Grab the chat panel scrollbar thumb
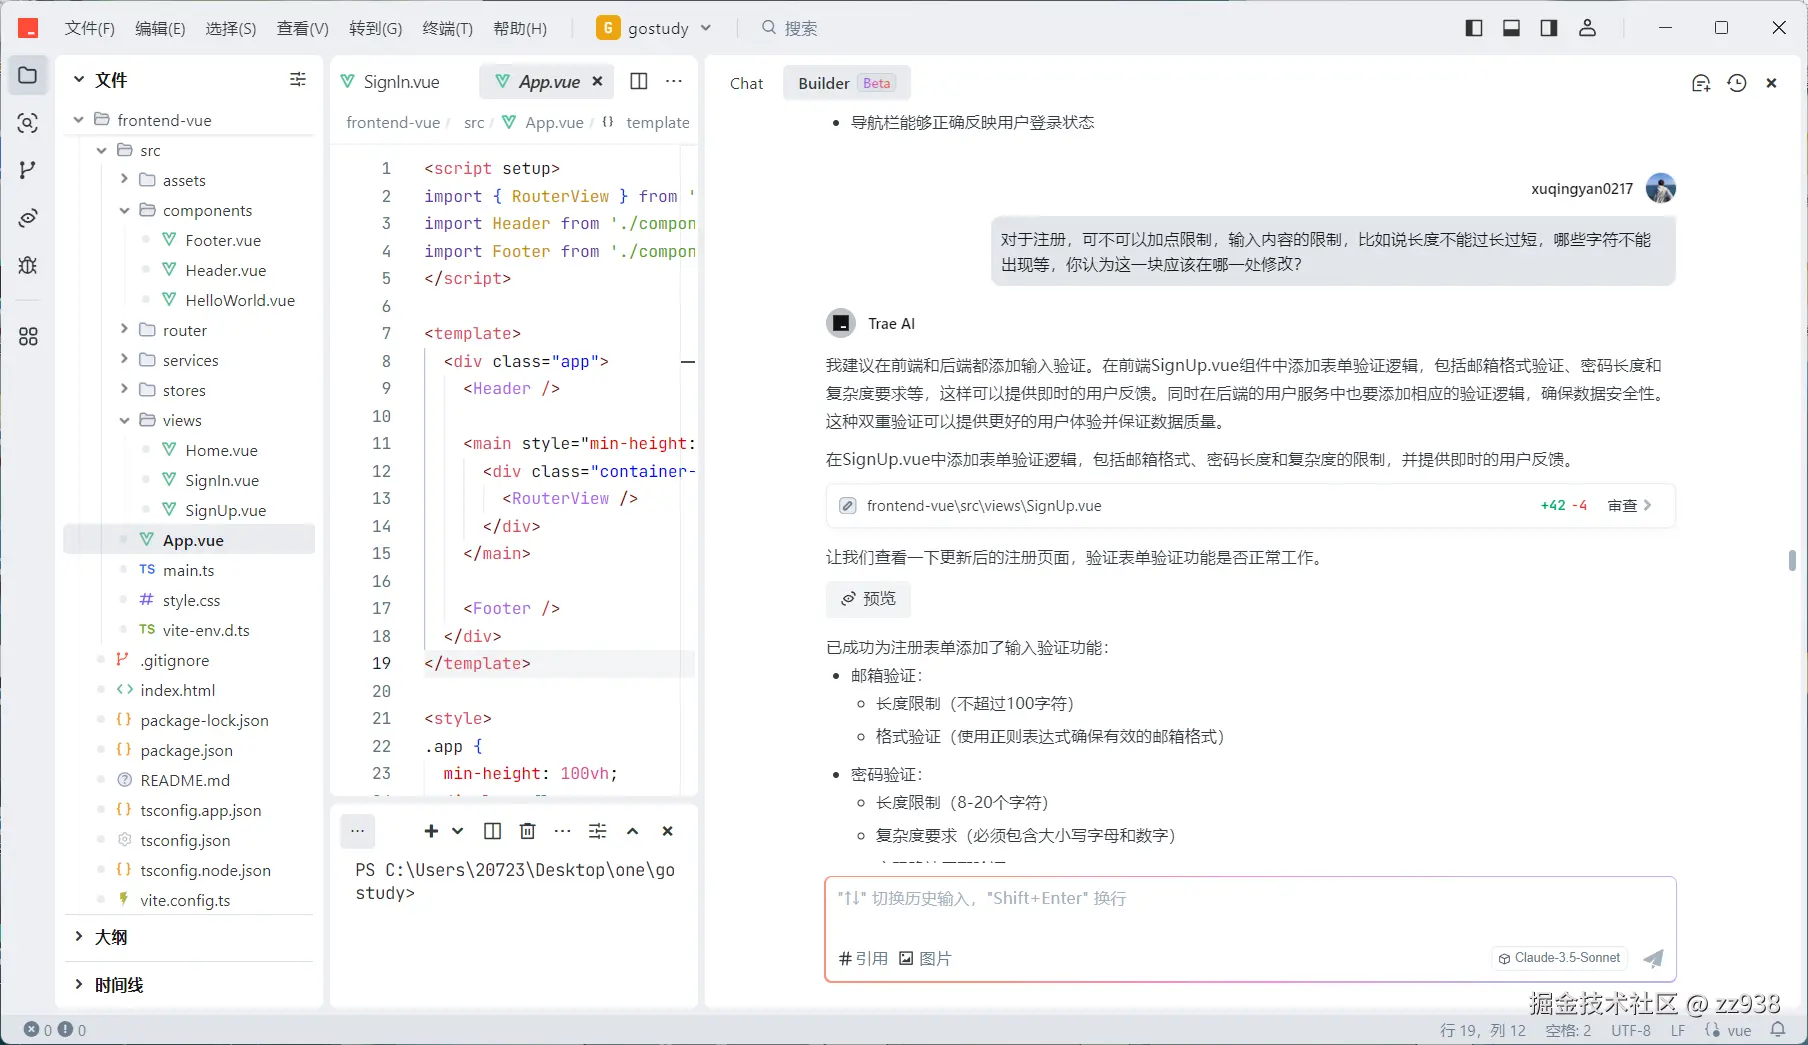Viewport: 1808px width, 1045px height. coord(1792,560)
